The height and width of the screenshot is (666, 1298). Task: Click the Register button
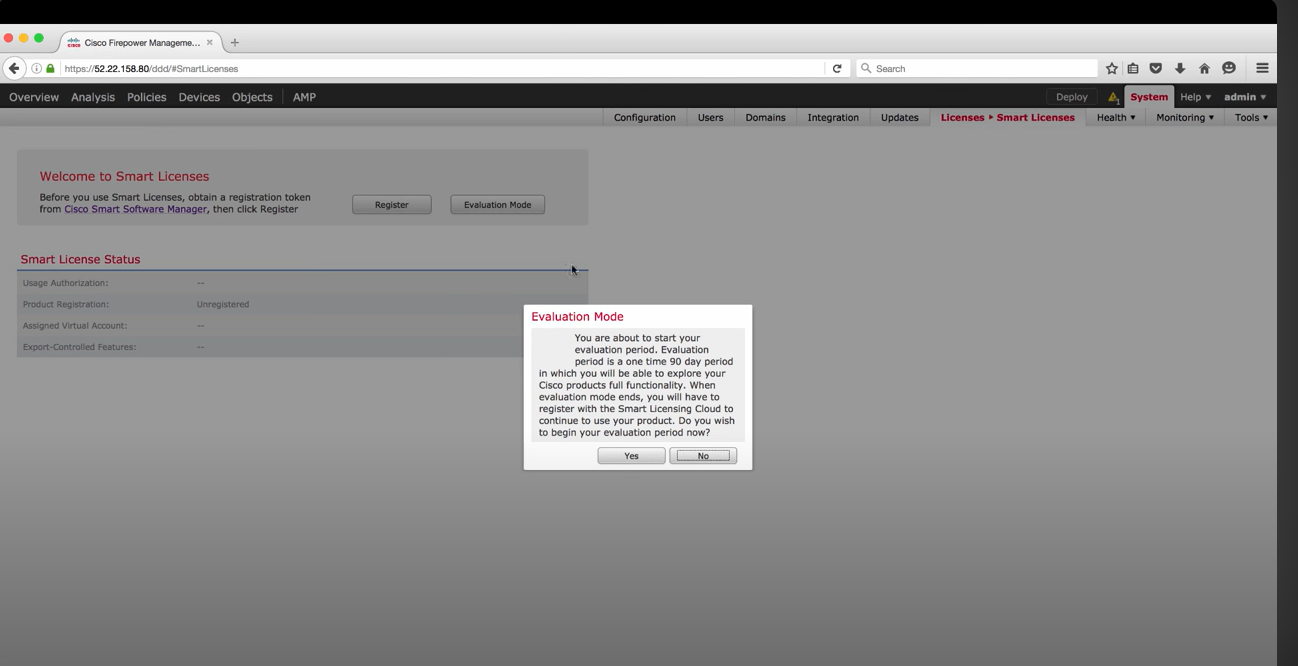(x=392, y=205)
